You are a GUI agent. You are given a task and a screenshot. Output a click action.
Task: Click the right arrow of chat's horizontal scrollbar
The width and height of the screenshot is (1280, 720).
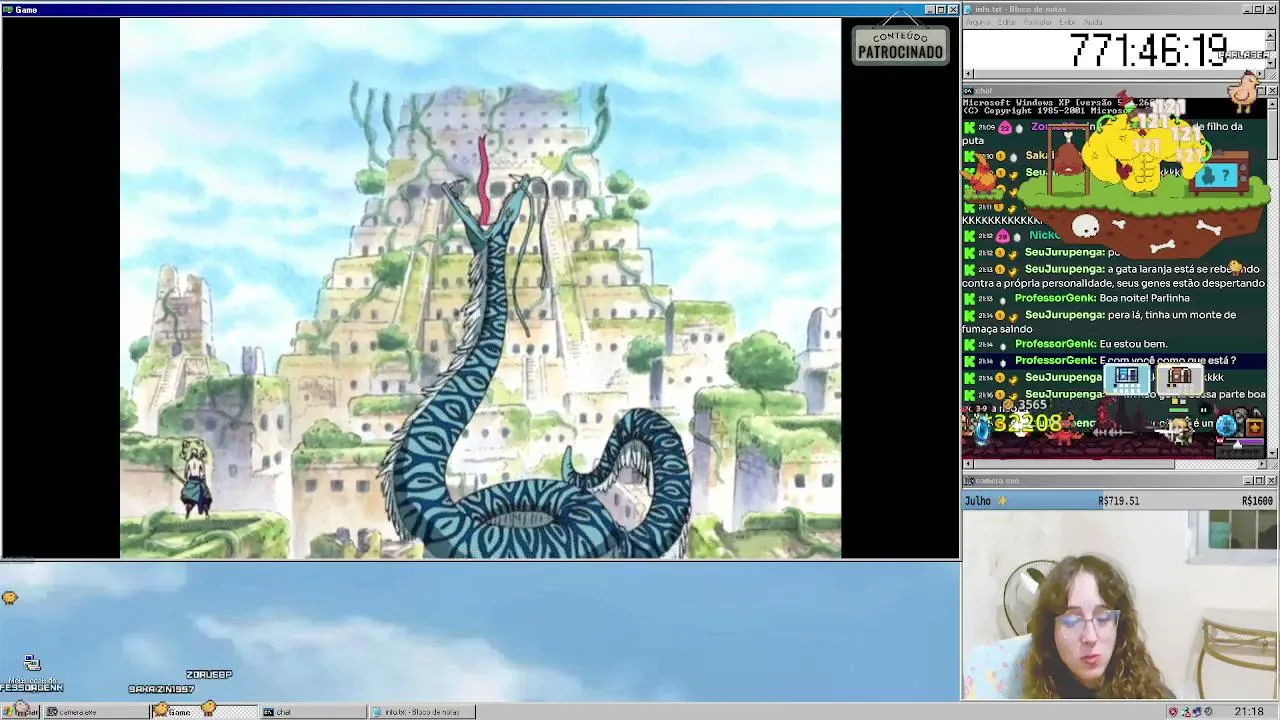(1260, 464)
